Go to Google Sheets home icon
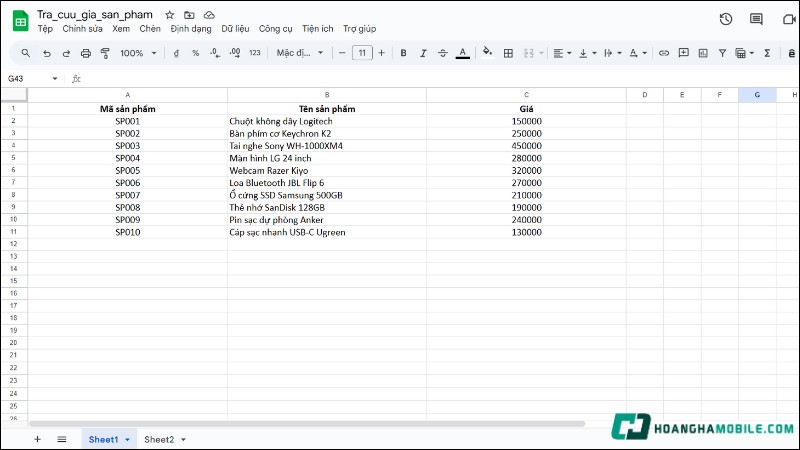Image resolution: width=800 pixels, height=450 pixels. pyautogui.click(x=20, y=20)
